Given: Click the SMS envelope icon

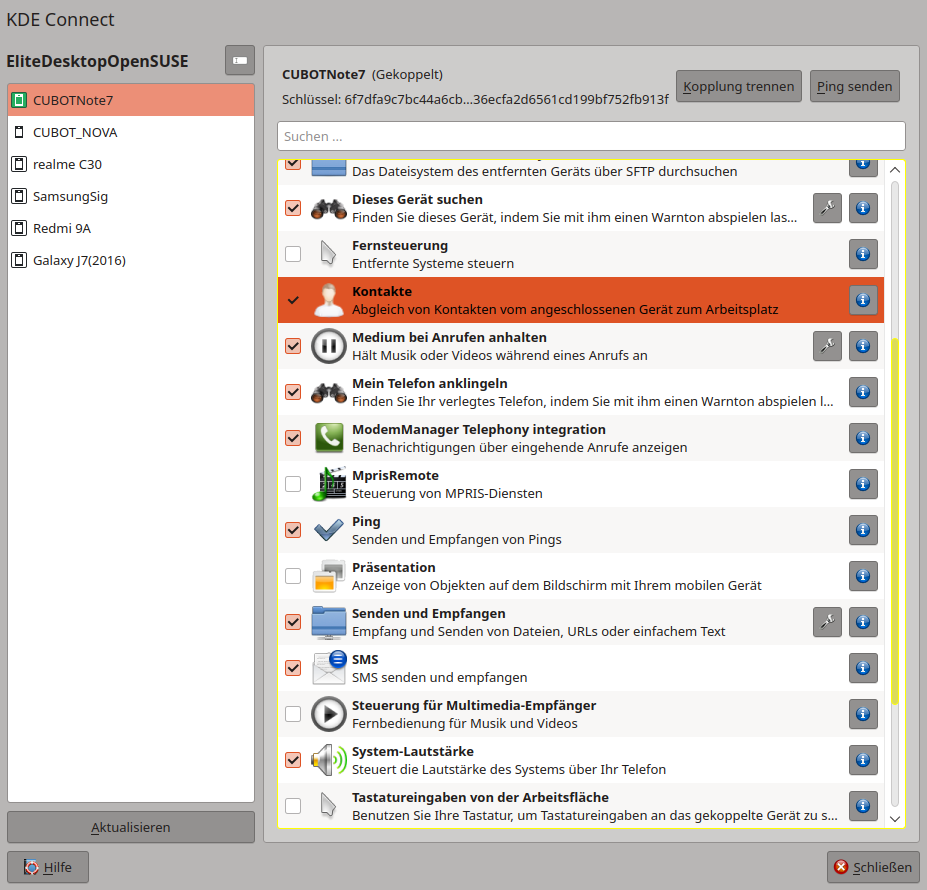Looking at the screenshot, I should tap(329, 668).
